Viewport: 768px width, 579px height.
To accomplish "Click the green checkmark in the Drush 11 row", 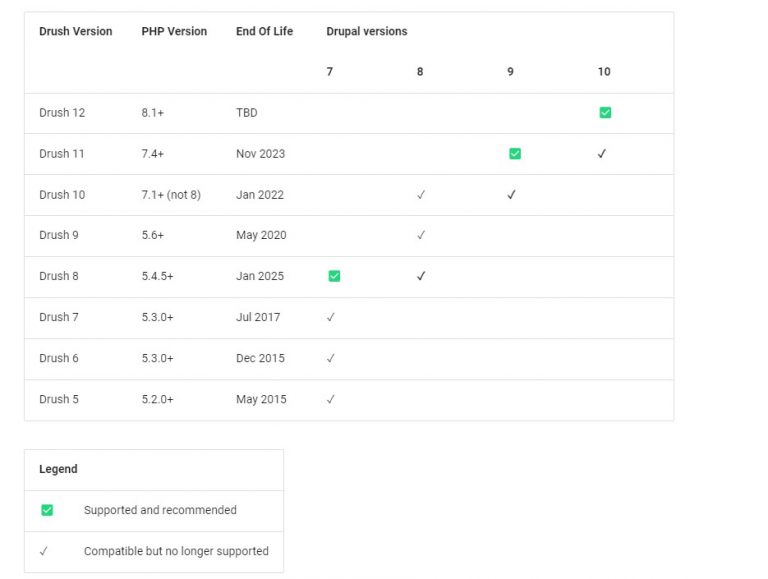I will [x=515, y=154].
